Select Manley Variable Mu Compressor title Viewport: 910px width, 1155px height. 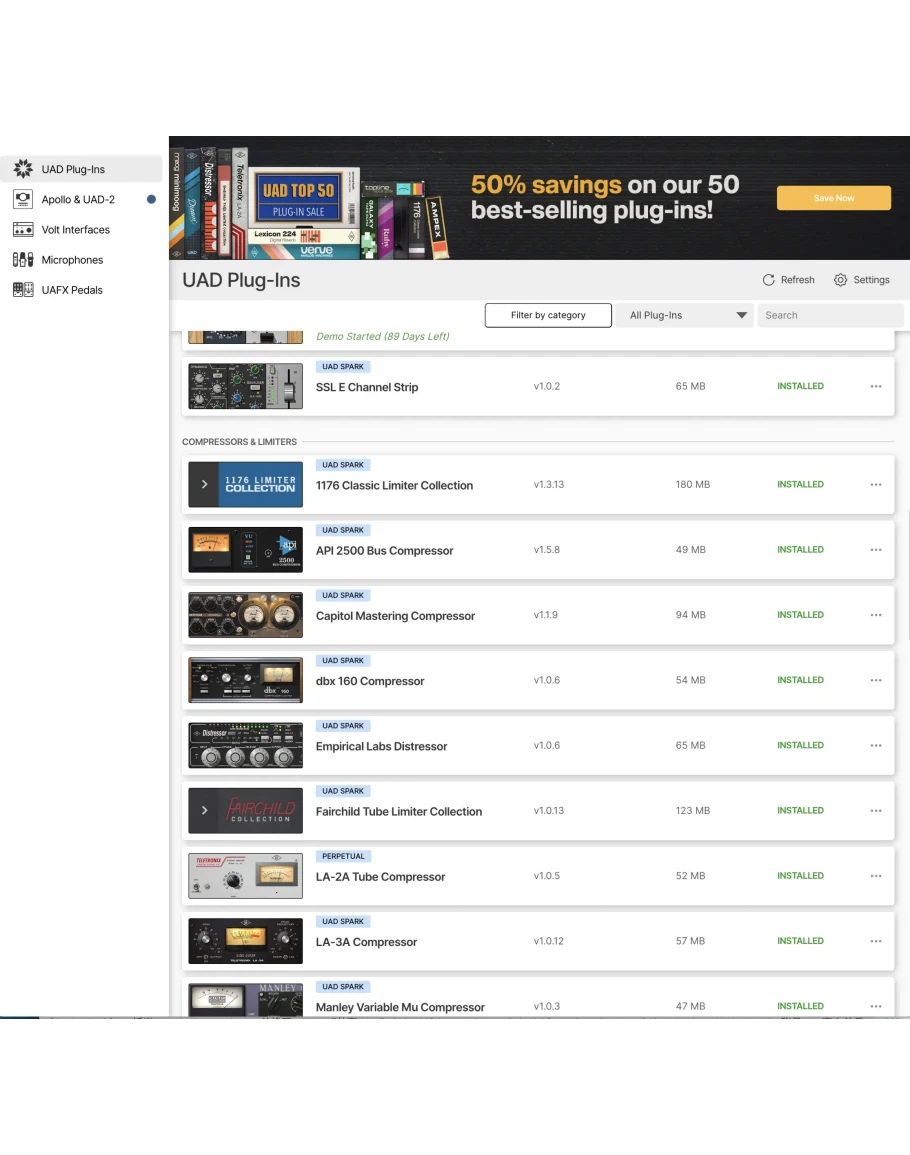click(400, 1007)
